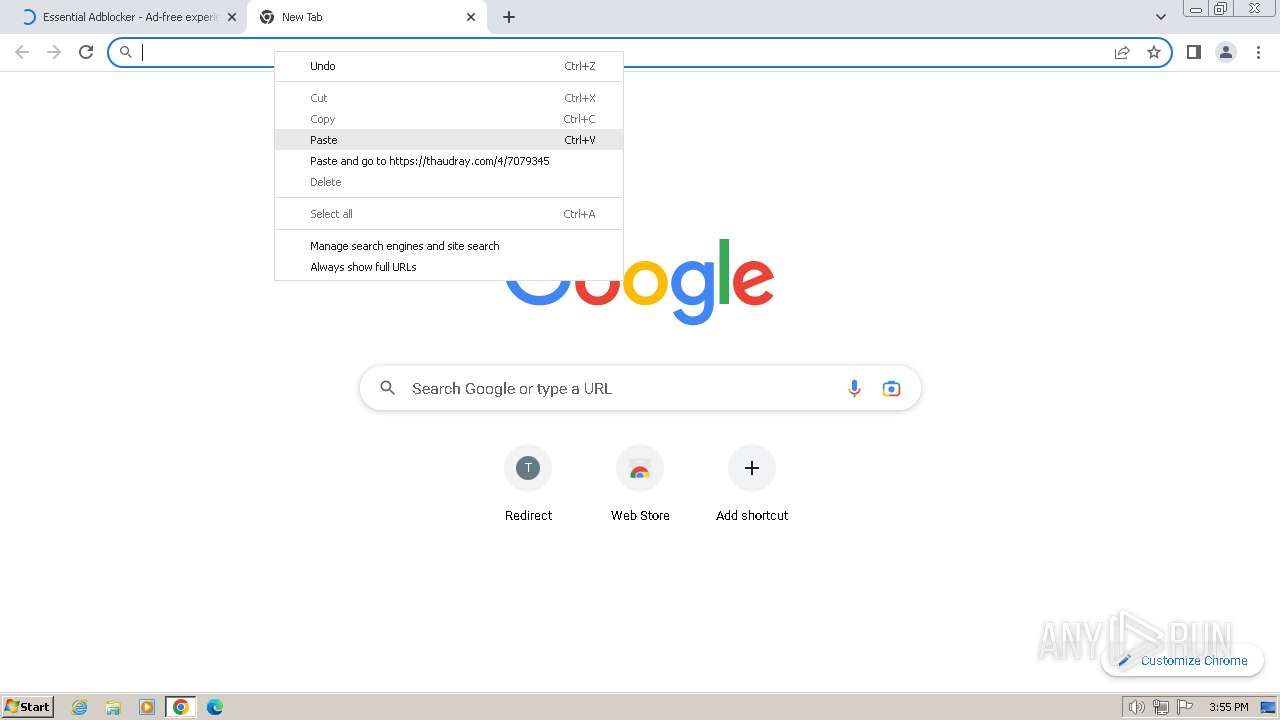Click the back navigation arrow
This screenshot has width=1280, height=720.
click(x=22, y=52)
